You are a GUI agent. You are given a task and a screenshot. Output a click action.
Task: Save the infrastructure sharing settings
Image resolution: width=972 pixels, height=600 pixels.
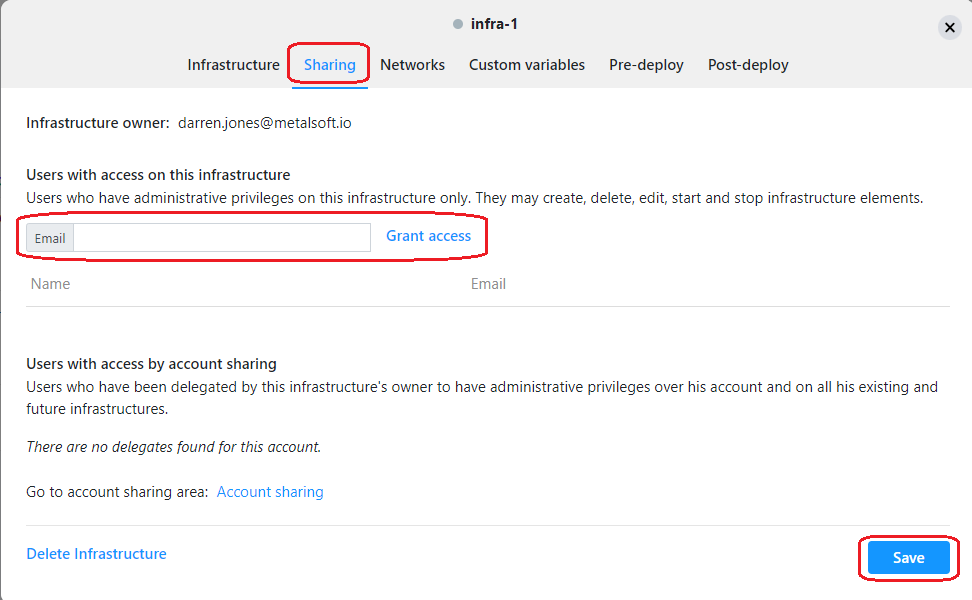[908, 558]
